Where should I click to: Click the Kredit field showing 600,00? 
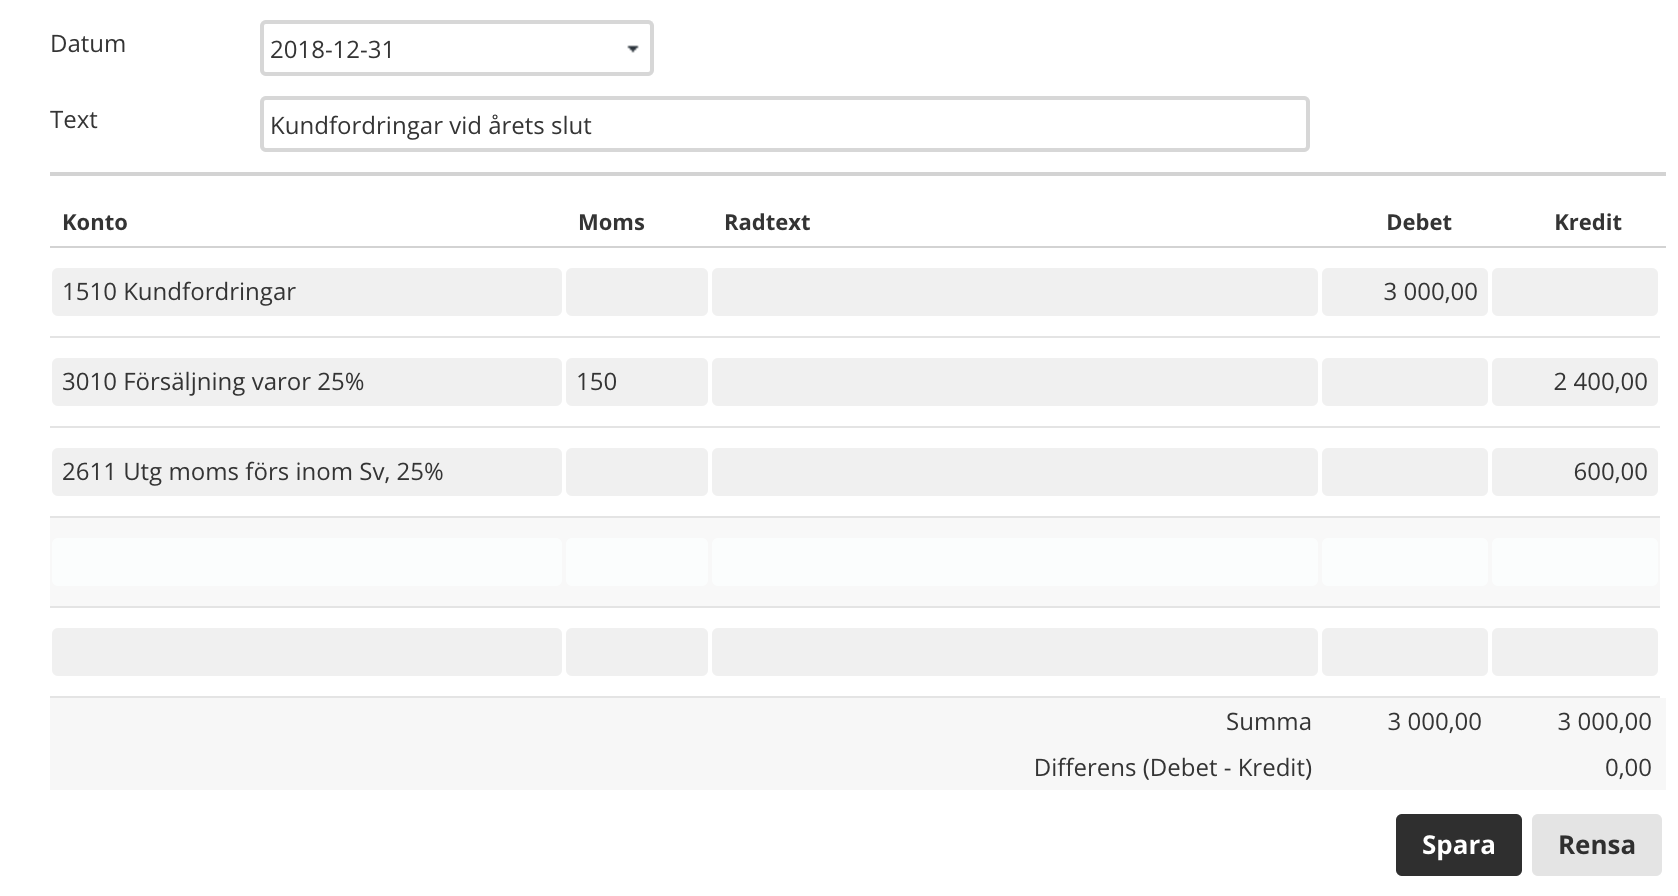coord(1574,472)
